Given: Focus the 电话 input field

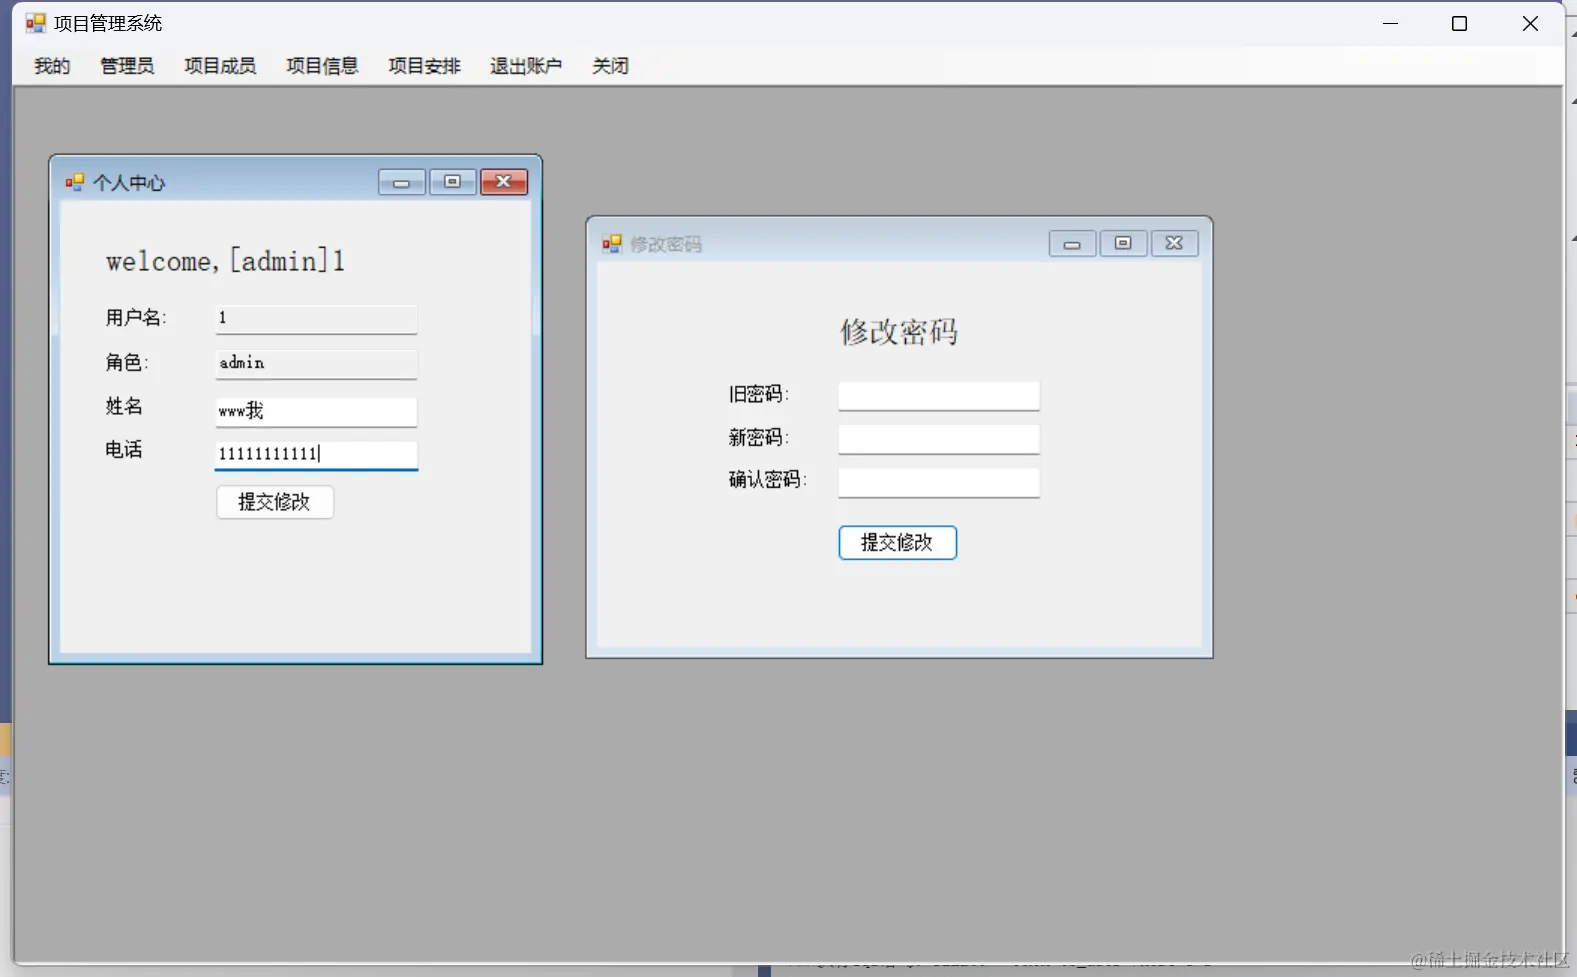Looking at the screenshot, I should pyautogui.click(x=316, y=455).
